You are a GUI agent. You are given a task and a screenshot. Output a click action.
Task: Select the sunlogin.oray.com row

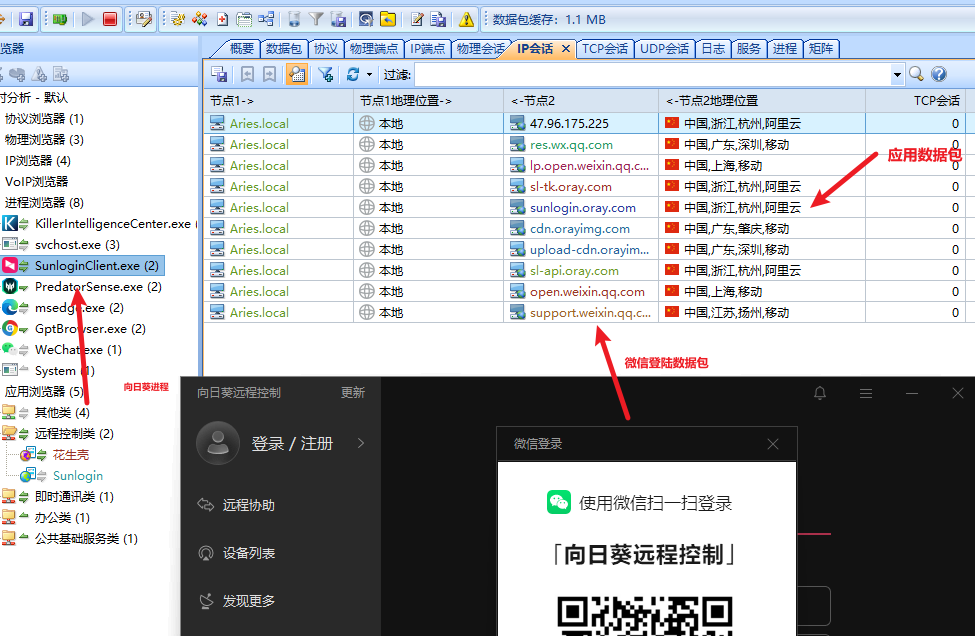point(585,208)
